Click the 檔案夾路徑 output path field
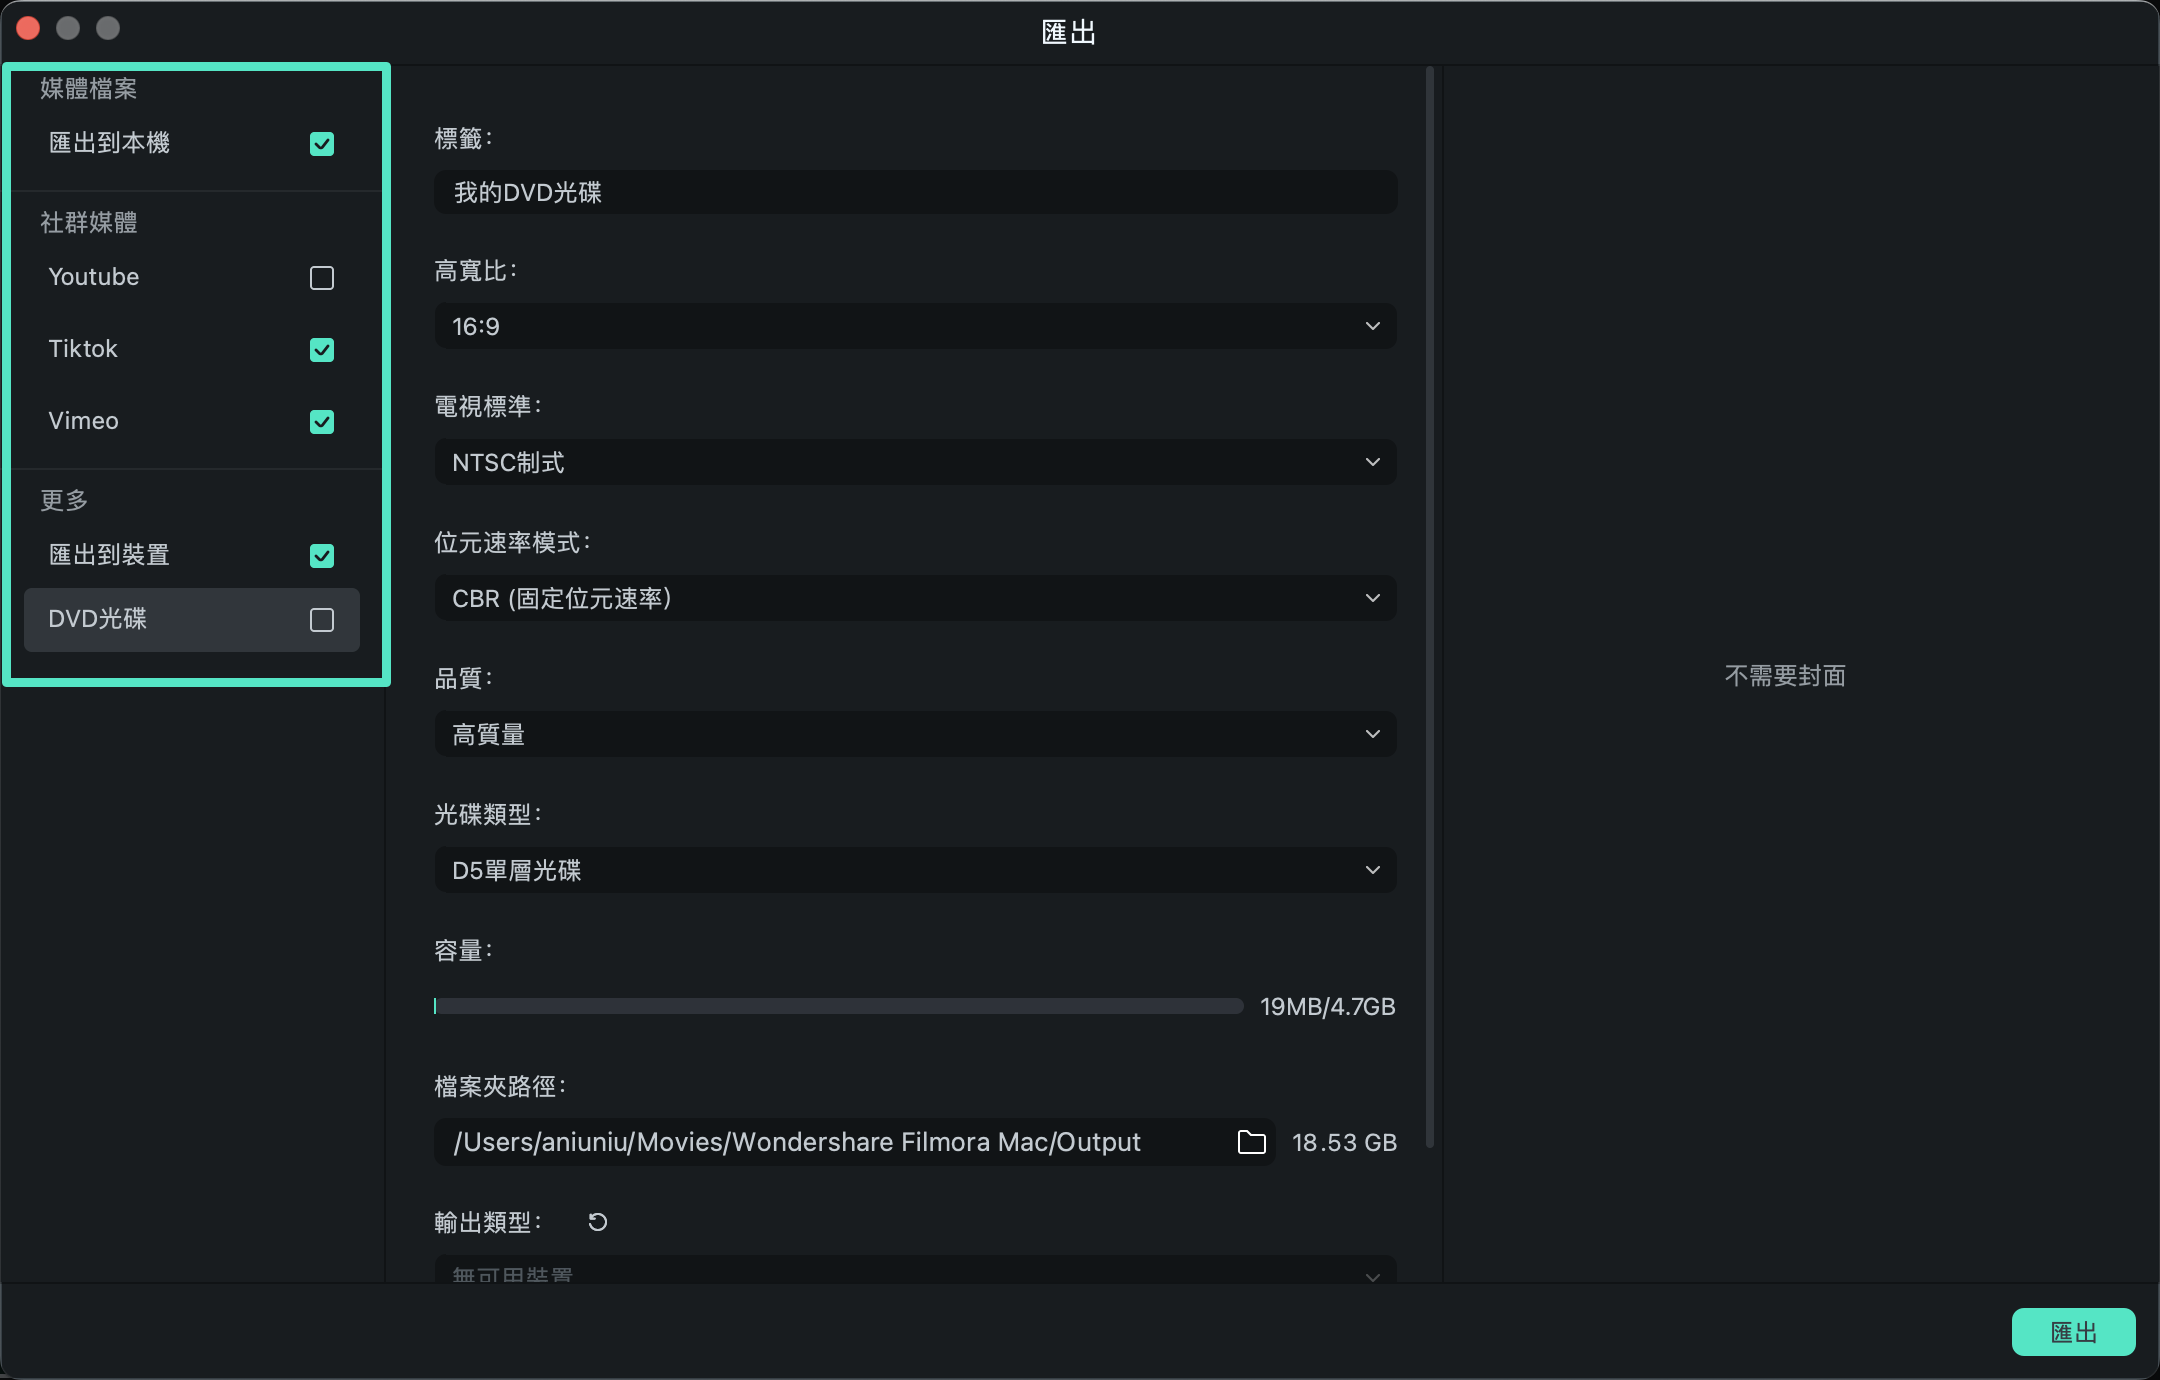 pyautogui.click(x=854, y=1142)
